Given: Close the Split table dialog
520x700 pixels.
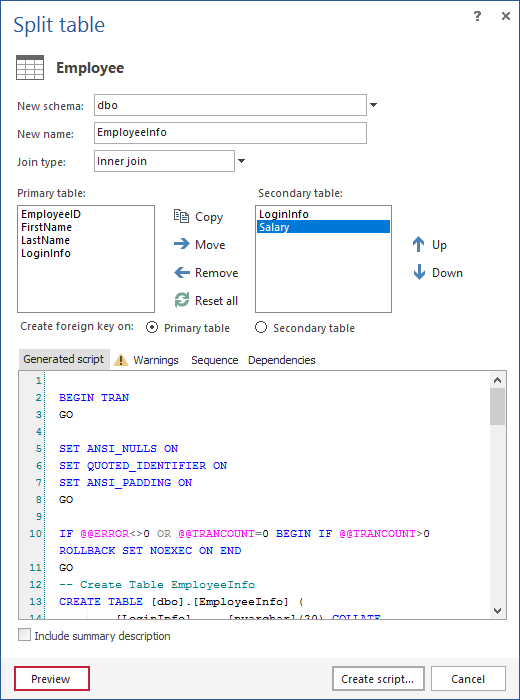Looking at the screenshot, I should (x=505, y=17).
